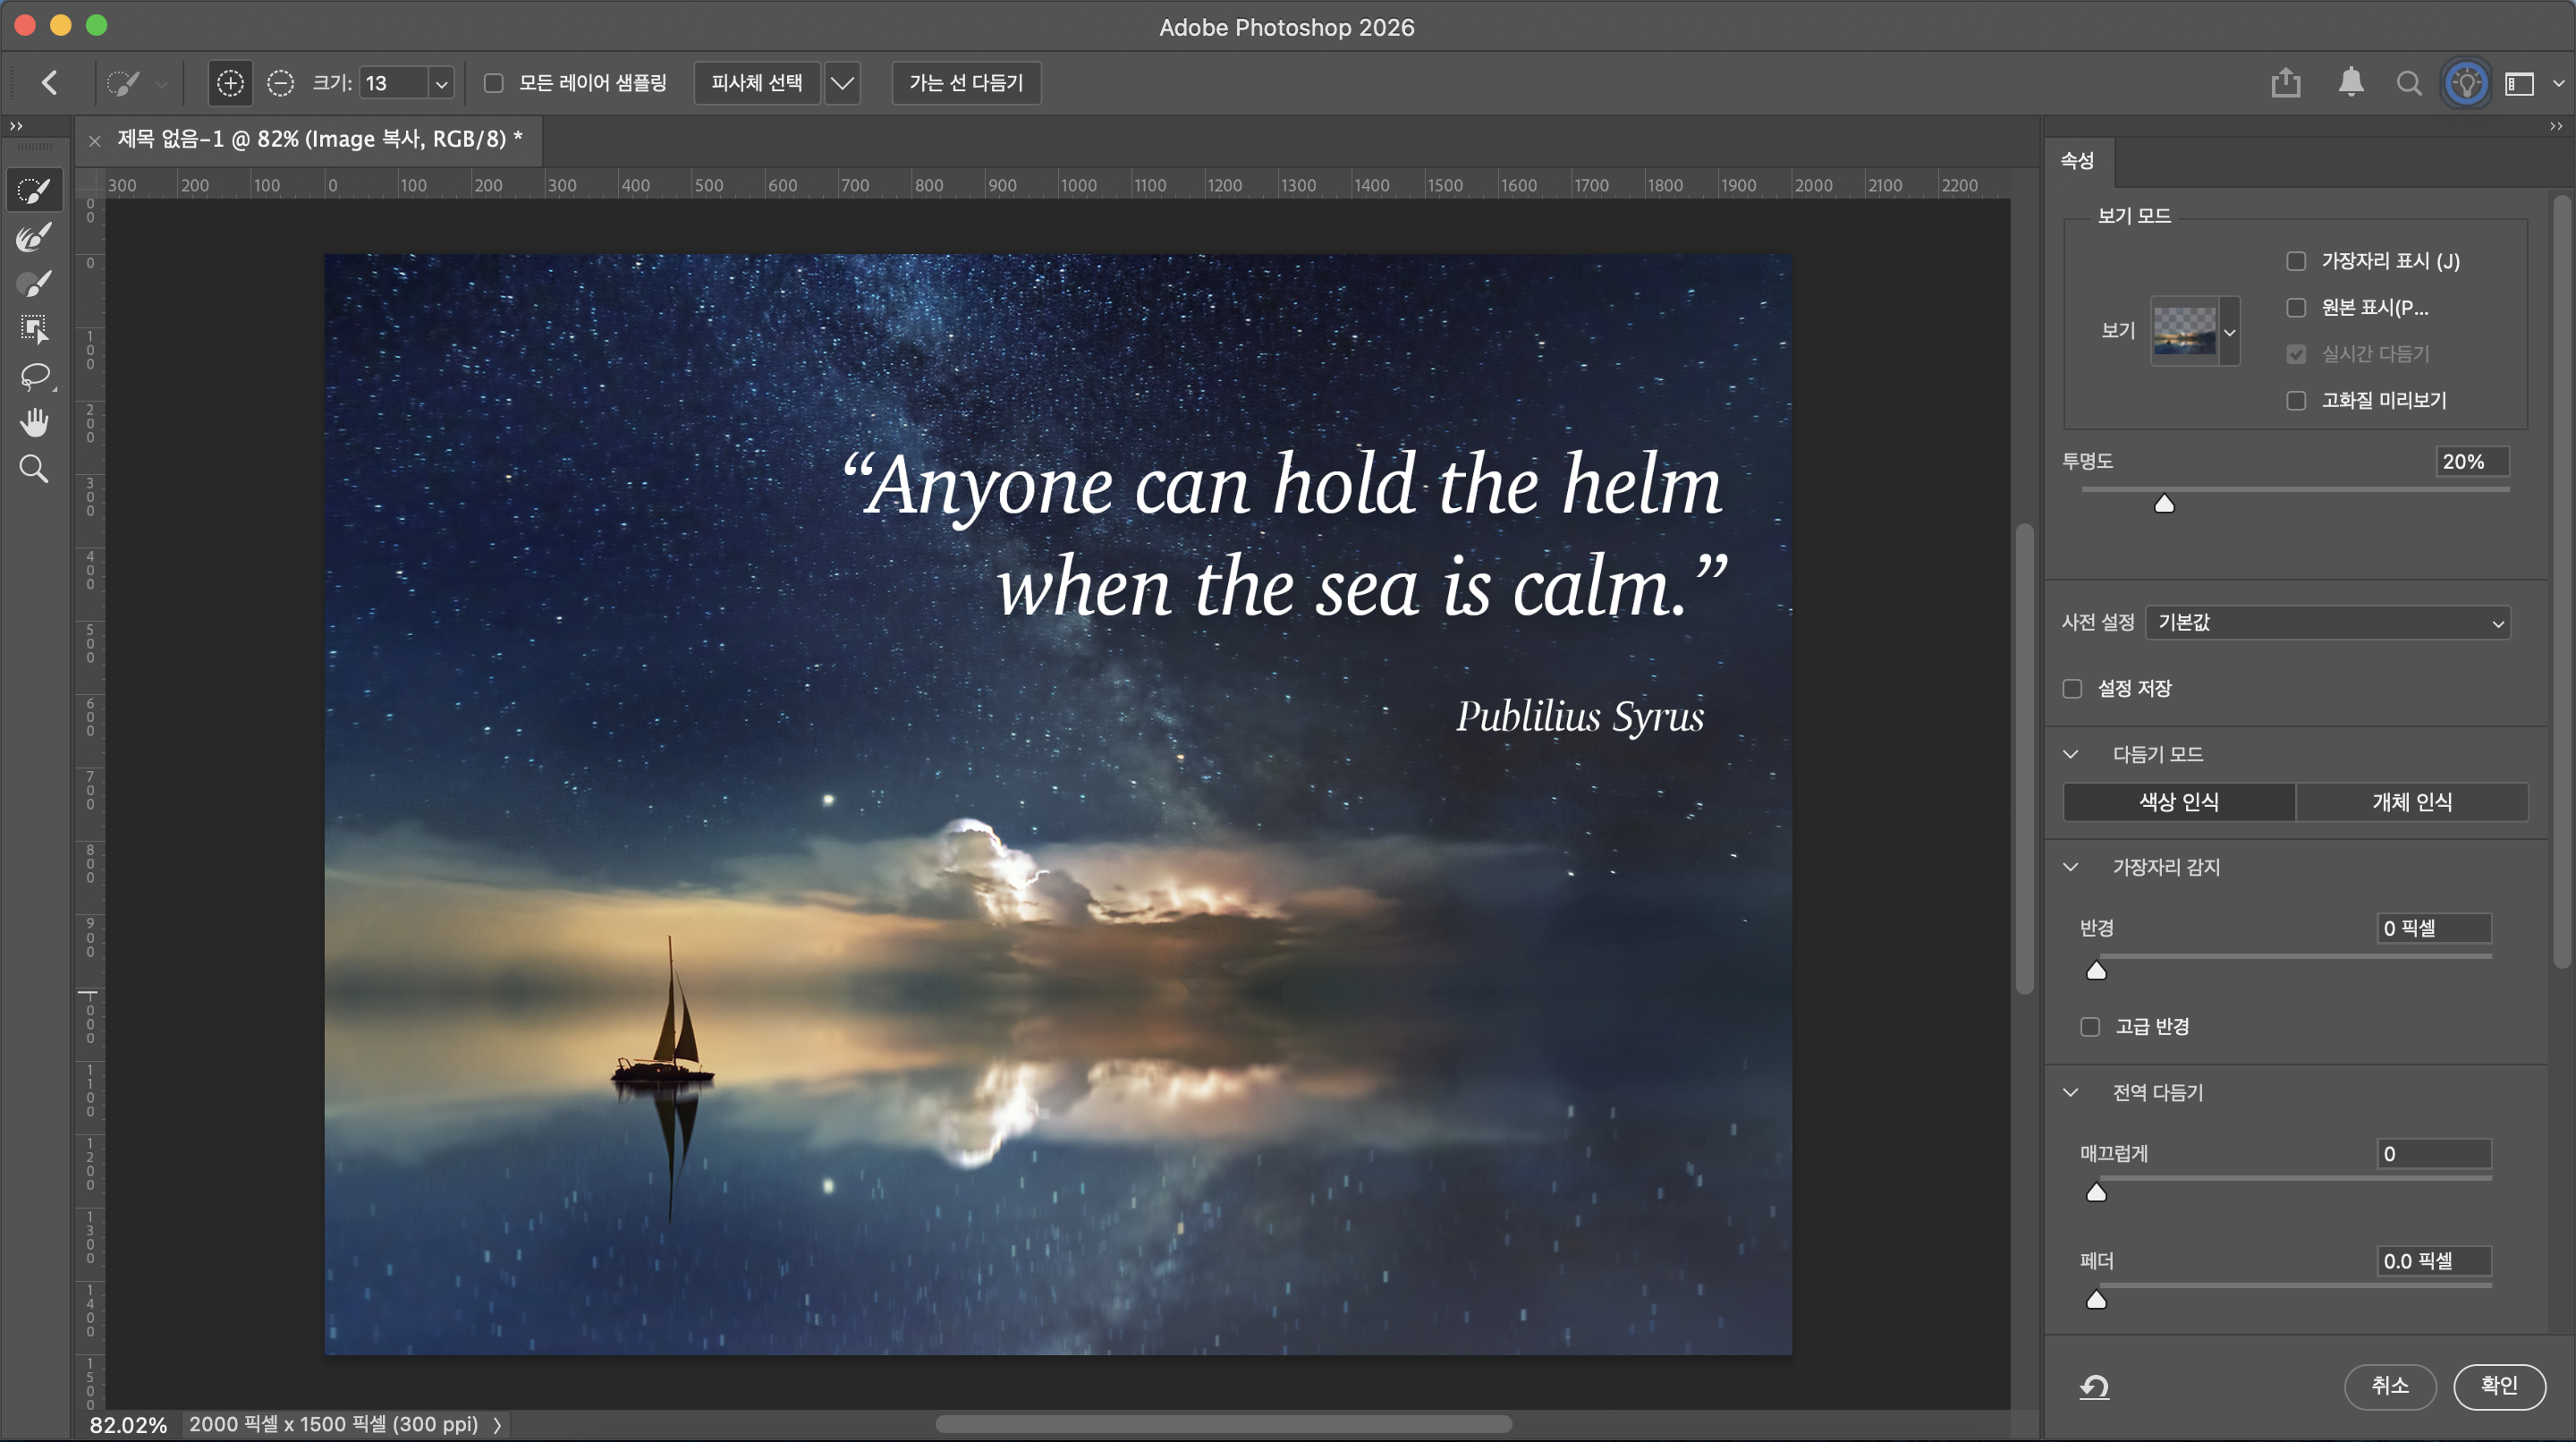This screenshot has height=1442, width=2576.
Task: Click the properties panel vertical scrollbar
Action: (x=2561, y=582)
